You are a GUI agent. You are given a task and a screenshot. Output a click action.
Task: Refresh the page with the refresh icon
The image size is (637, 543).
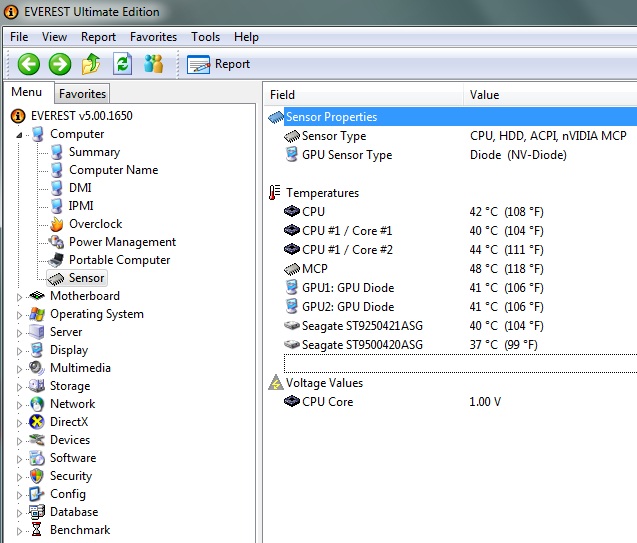122,64
